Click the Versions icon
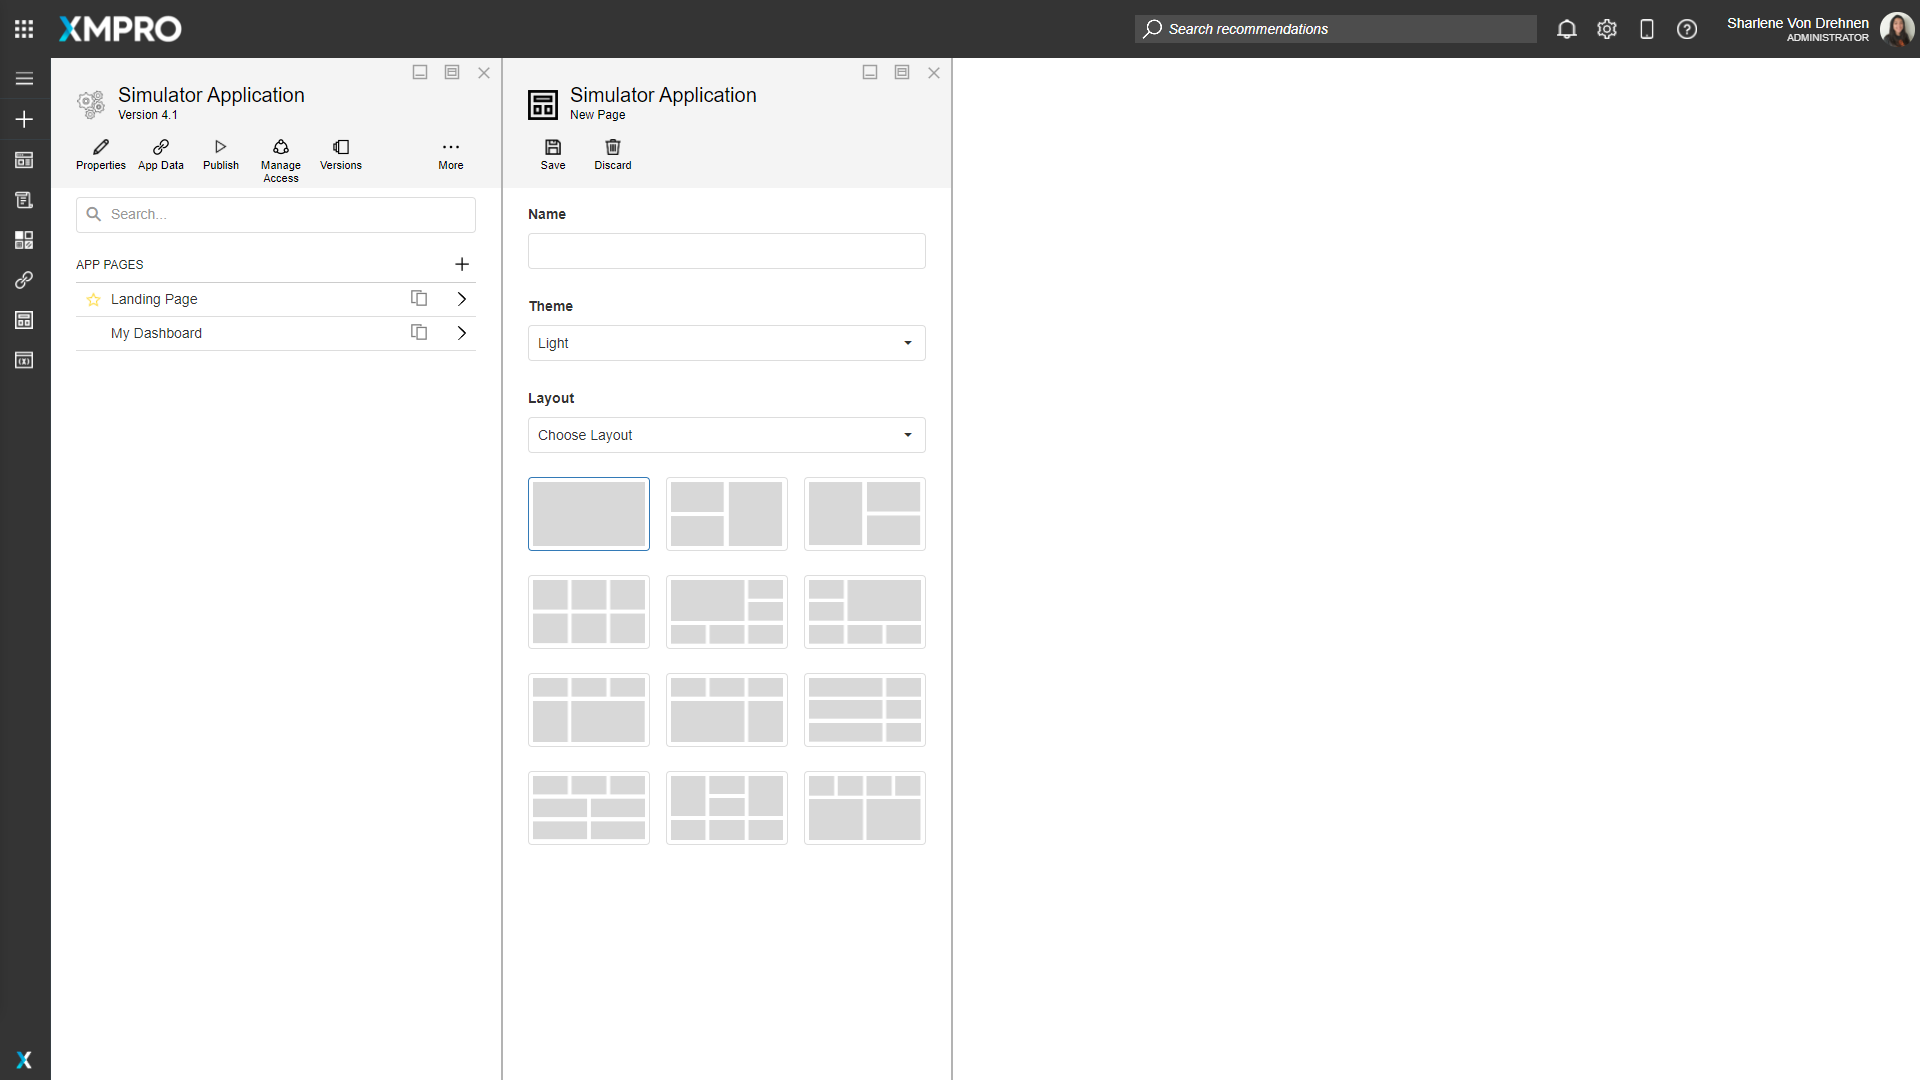 click(340, 156)
